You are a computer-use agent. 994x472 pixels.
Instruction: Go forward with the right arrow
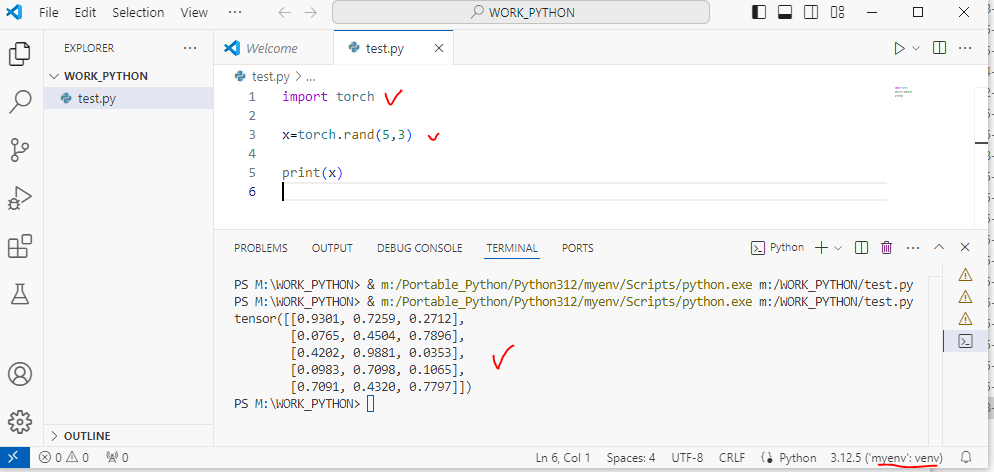point(311,12)
